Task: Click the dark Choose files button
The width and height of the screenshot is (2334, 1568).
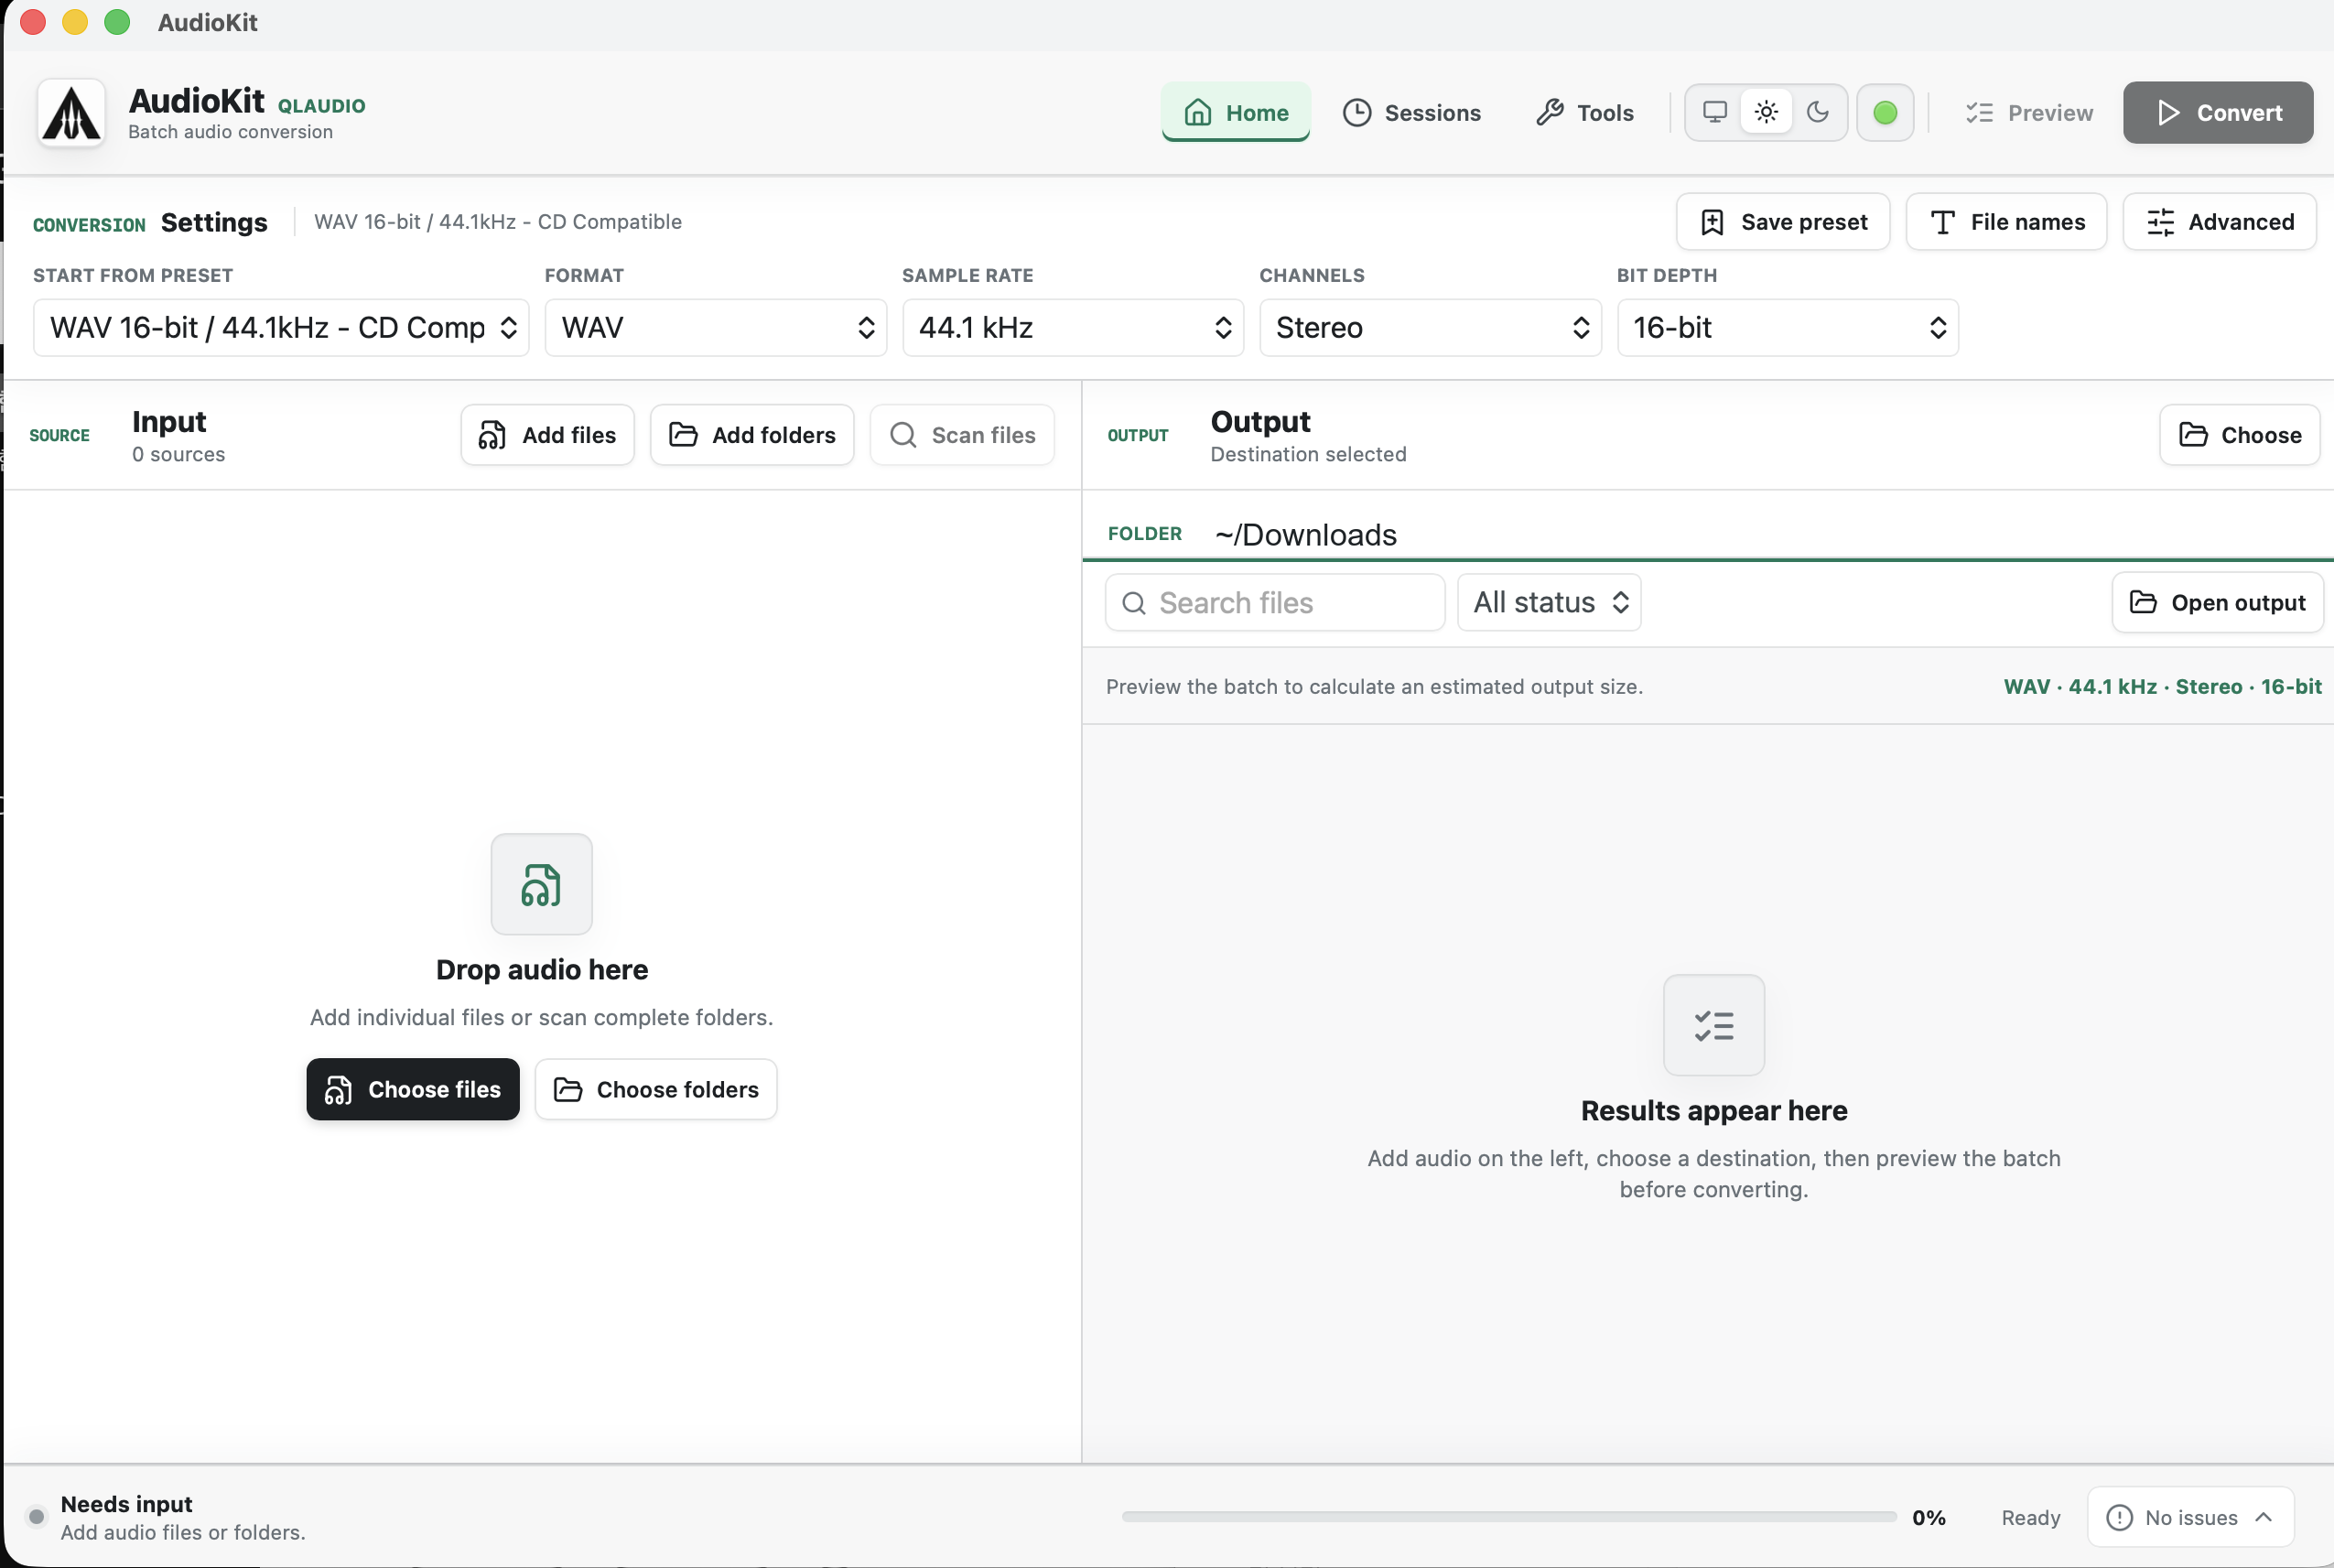Action: [x=413, y=1089]
